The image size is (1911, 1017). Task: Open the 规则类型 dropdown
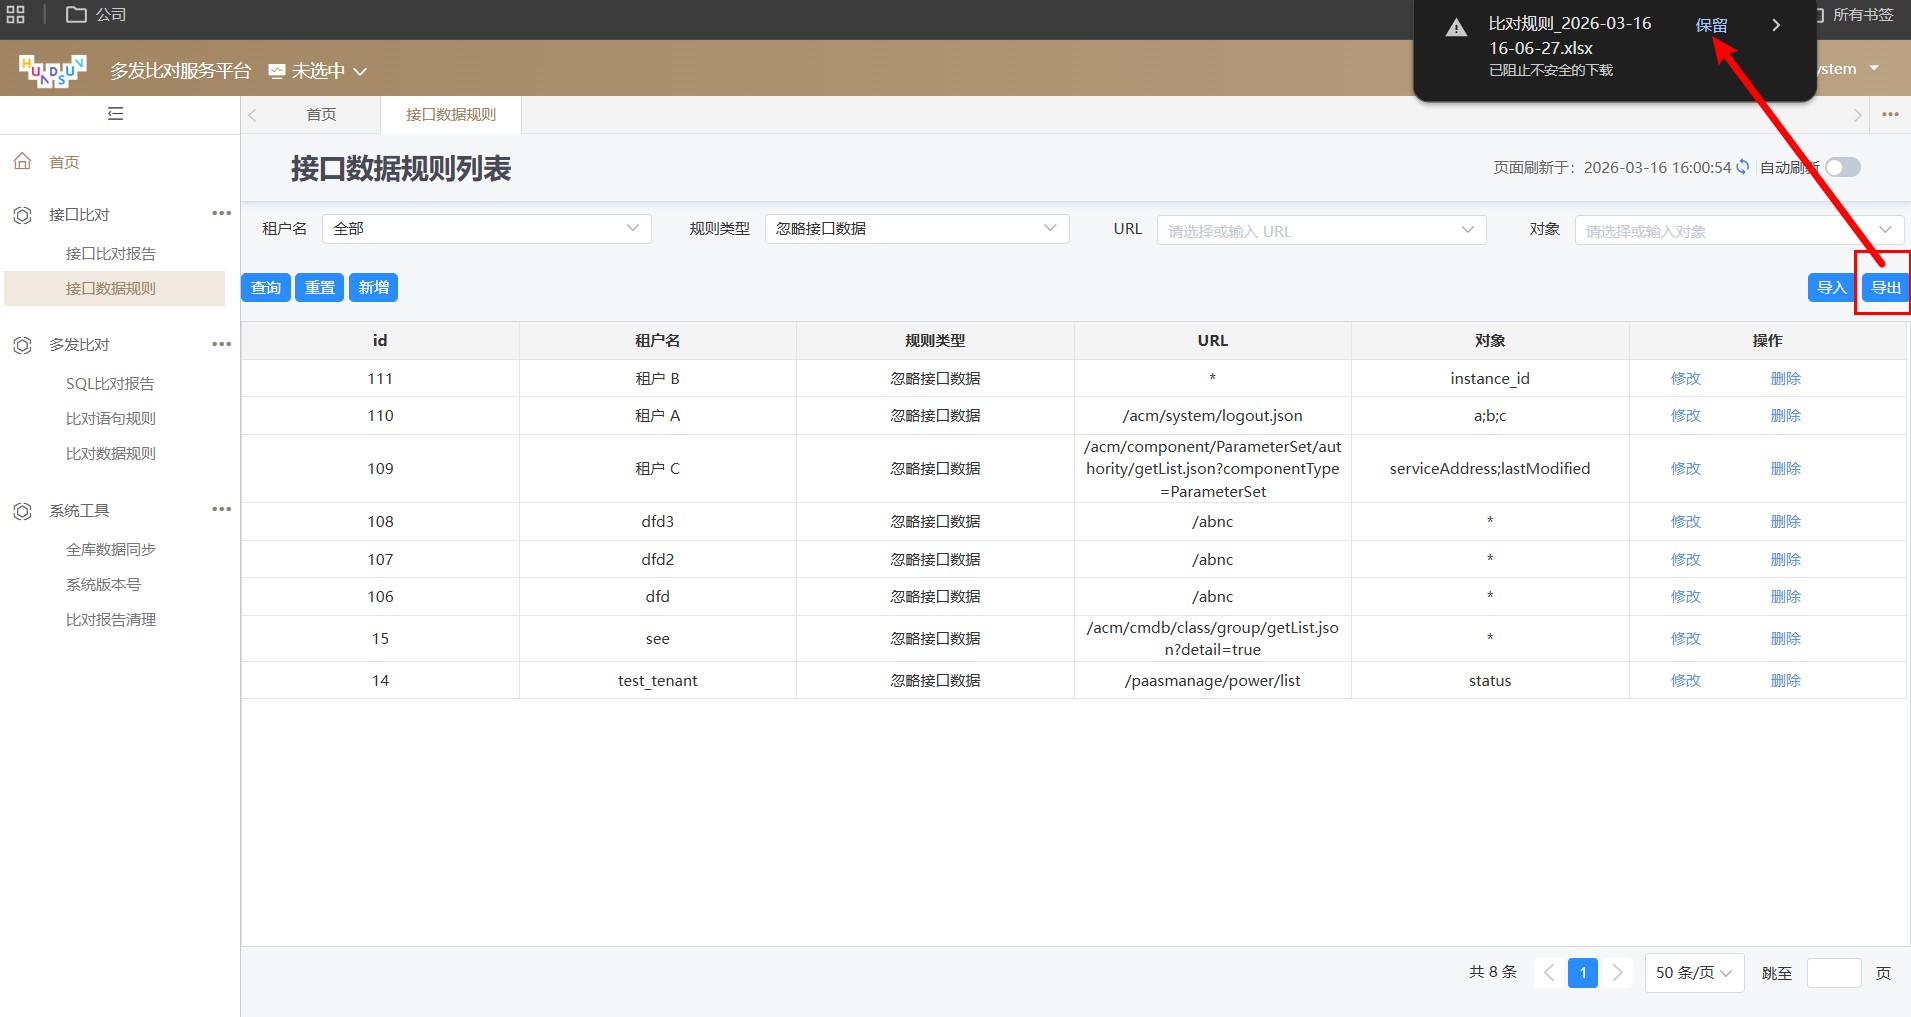(x=916, y=229)
